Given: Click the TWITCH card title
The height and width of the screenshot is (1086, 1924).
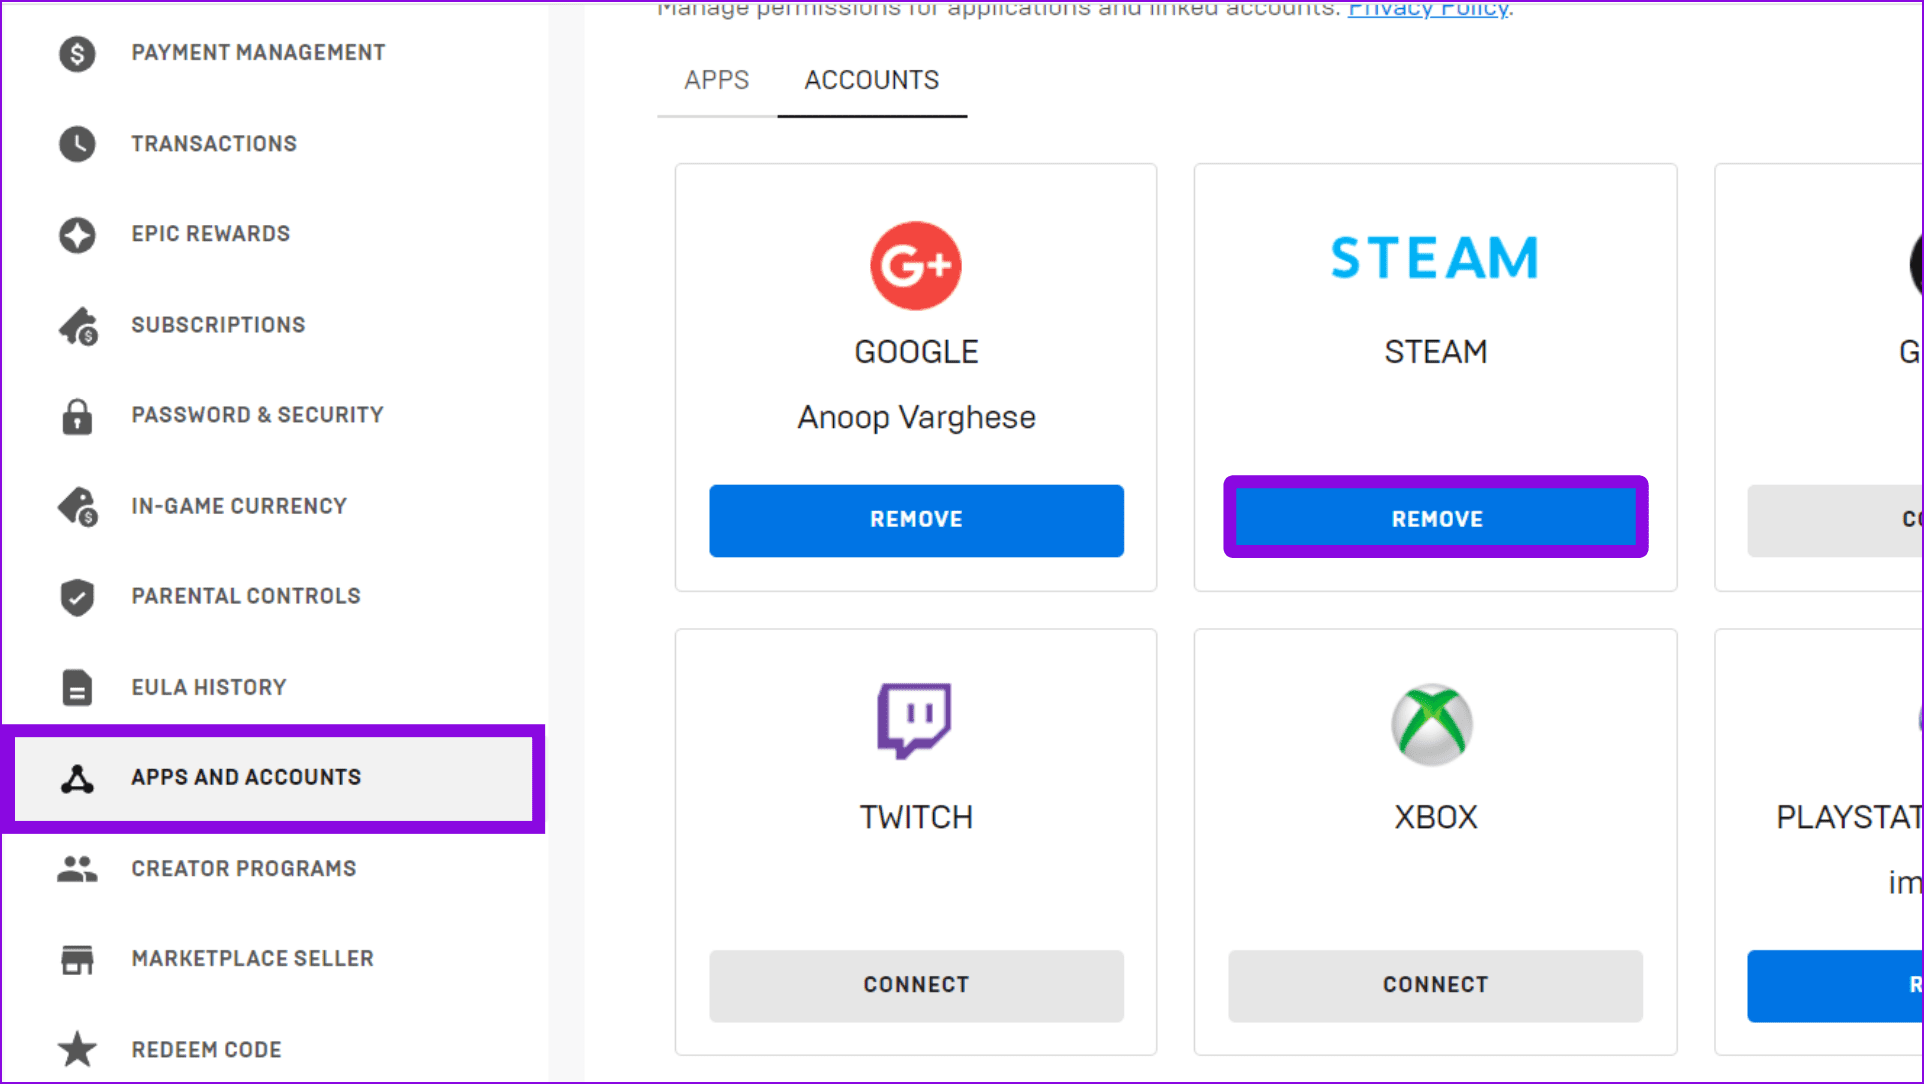Looking at the screenshot, I should pyautogui.click(x=916, y=817).
